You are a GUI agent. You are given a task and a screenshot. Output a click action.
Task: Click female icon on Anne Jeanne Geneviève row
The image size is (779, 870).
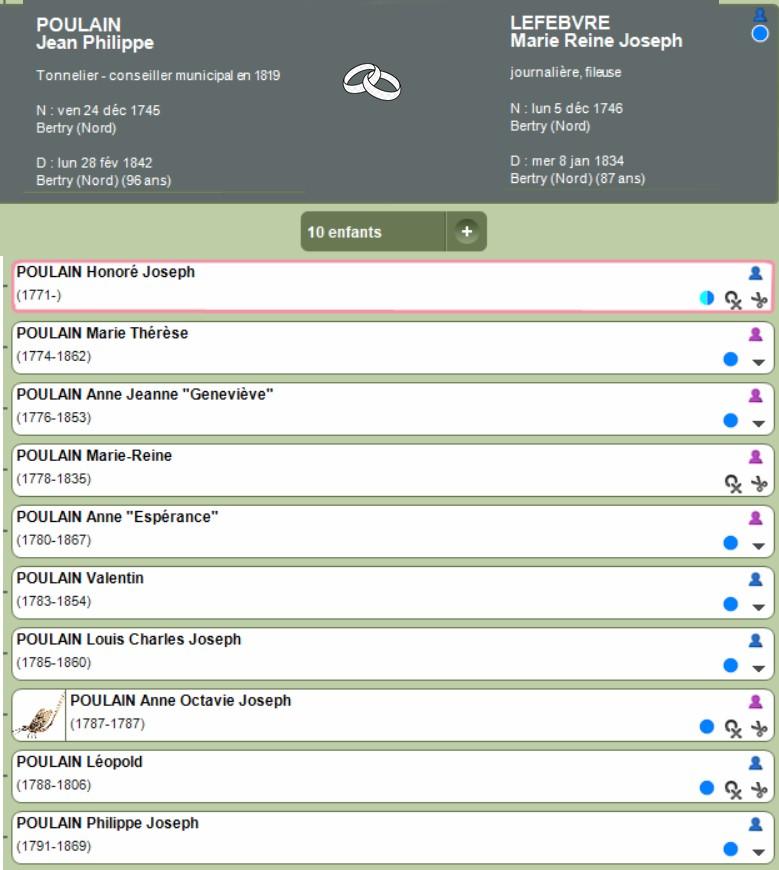[x=755, y=396]
